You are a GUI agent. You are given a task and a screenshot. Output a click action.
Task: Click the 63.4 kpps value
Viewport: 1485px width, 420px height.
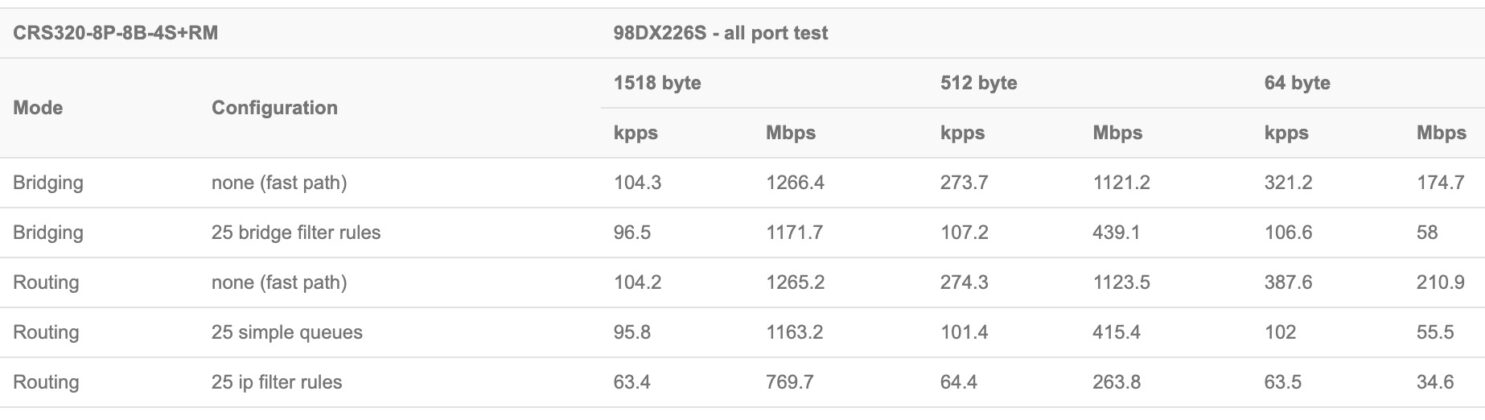point(632,382)
